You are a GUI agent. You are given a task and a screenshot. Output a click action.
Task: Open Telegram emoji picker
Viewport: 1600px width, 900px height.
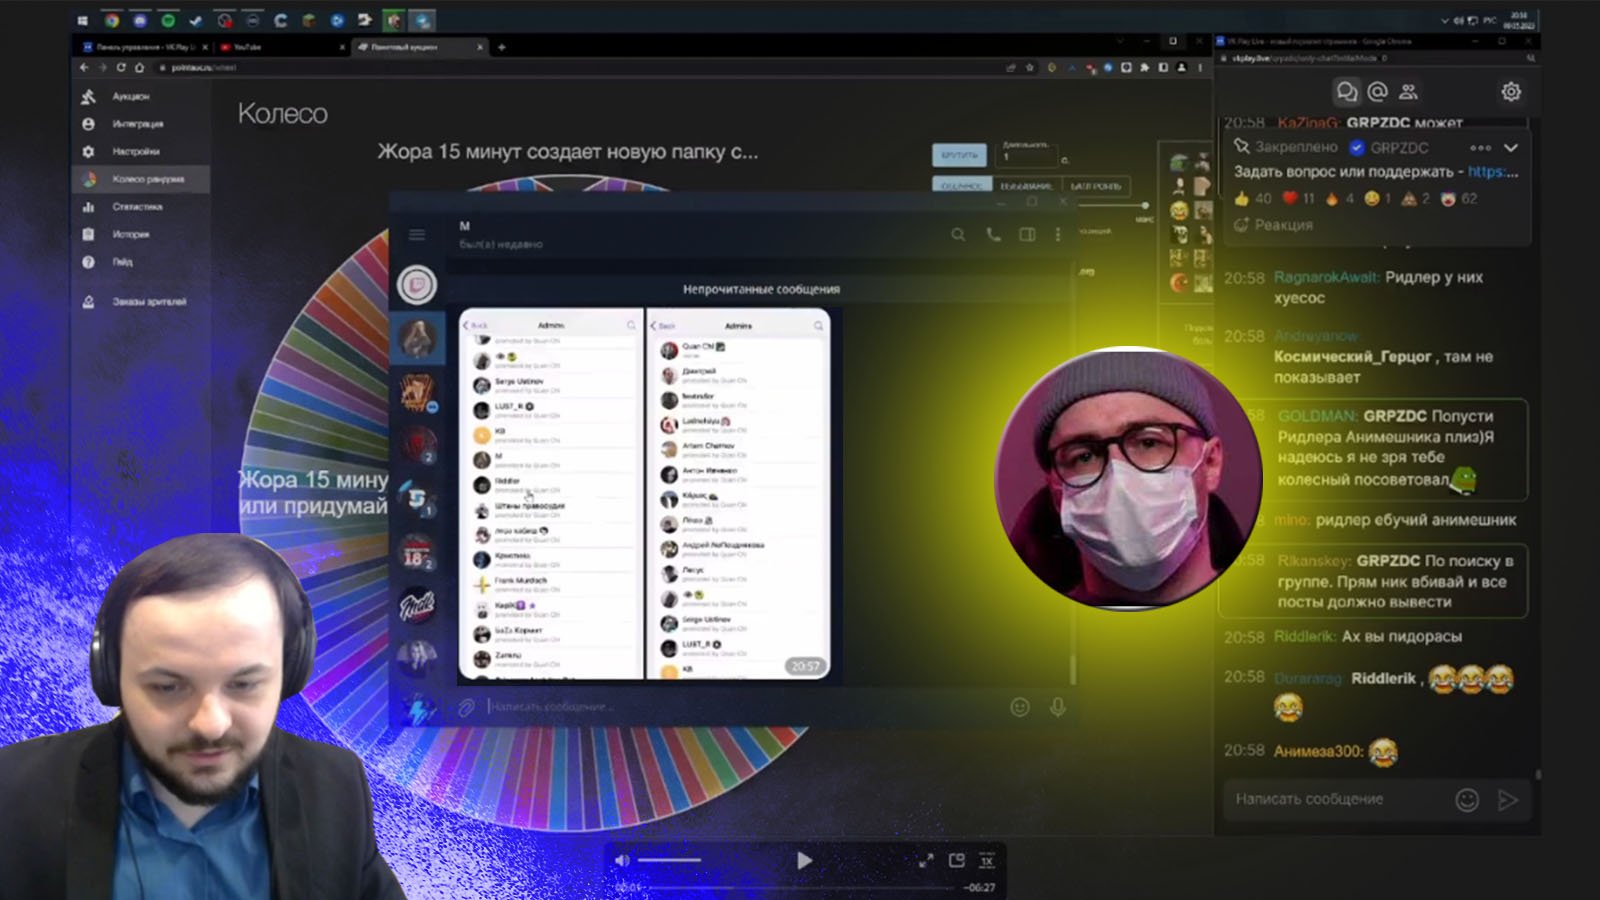tap(1020, 707)
